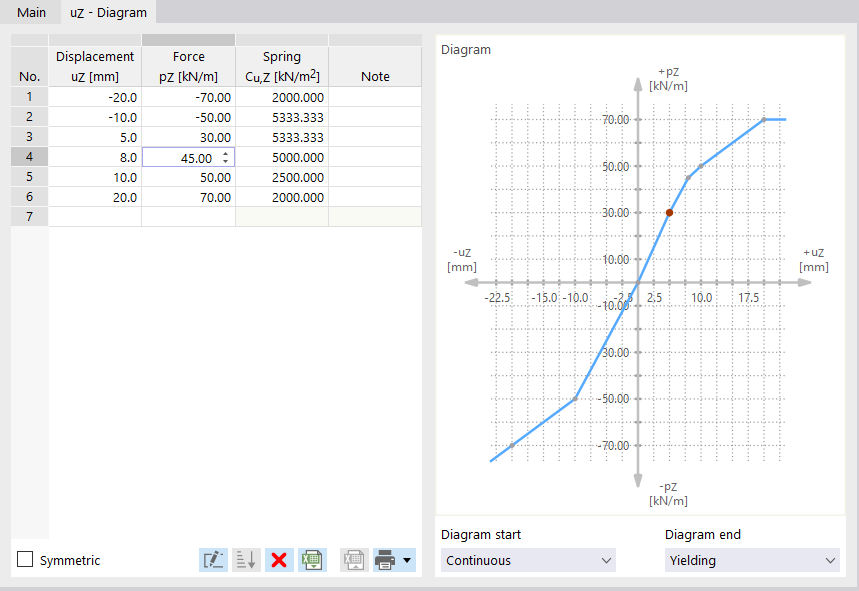Click force cell -50.00
The width and height of the screenshot is (859, 591).
[188, 117]
